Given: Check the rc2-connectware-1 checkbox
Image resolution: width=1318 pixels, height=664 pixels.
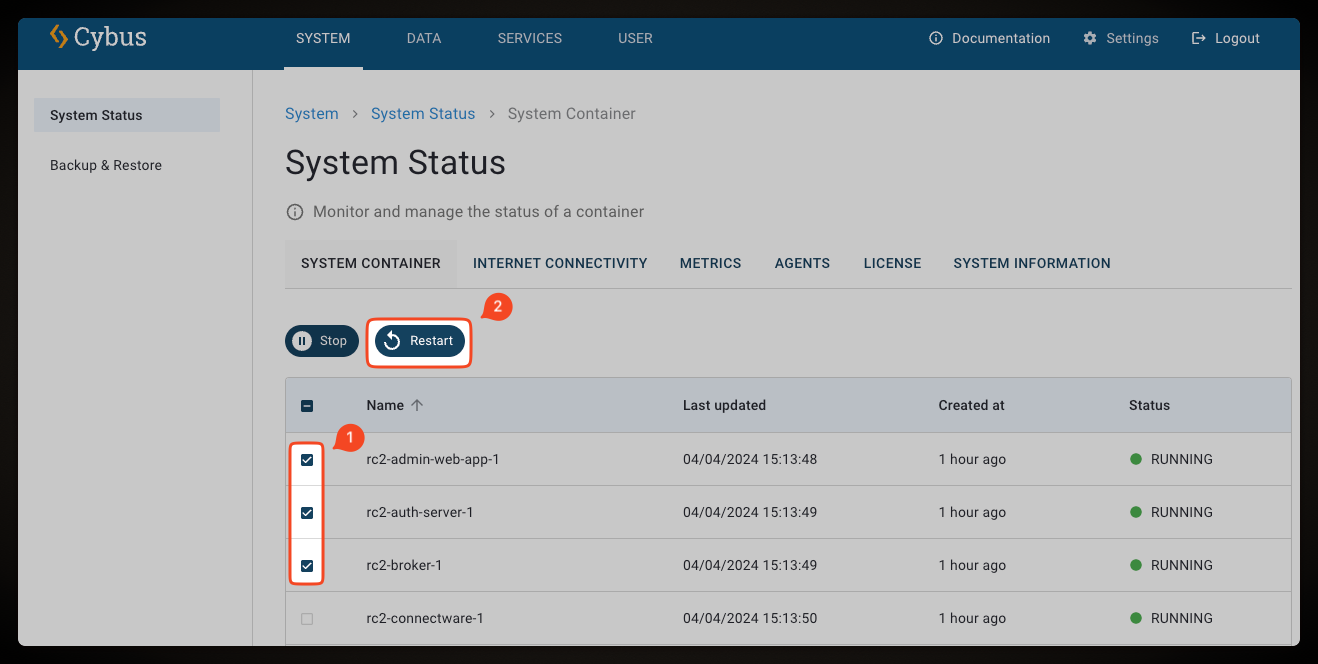Looking at the screenshot, I should (307, 619).
